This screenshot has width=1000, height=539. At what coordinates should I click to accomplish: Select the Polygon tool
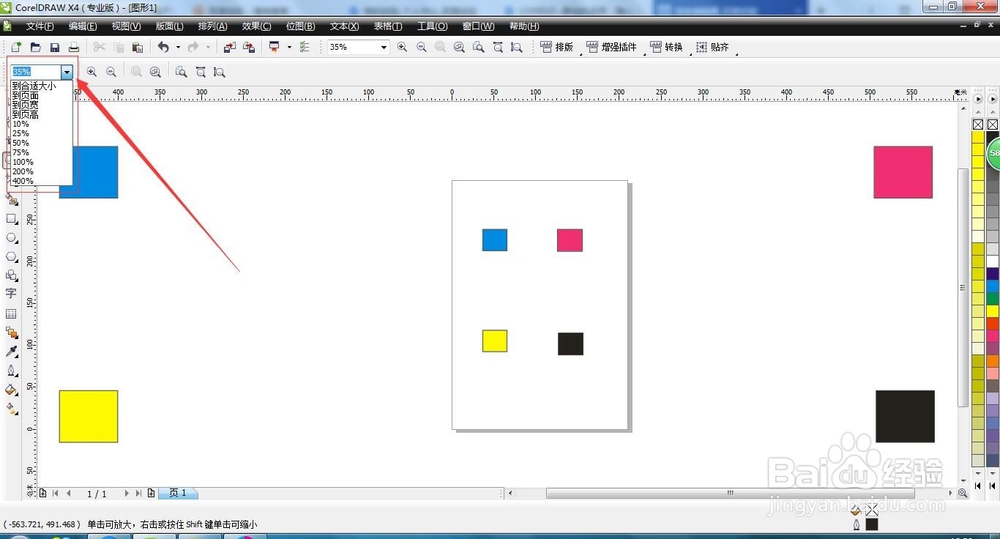click(x=11, y=256)
